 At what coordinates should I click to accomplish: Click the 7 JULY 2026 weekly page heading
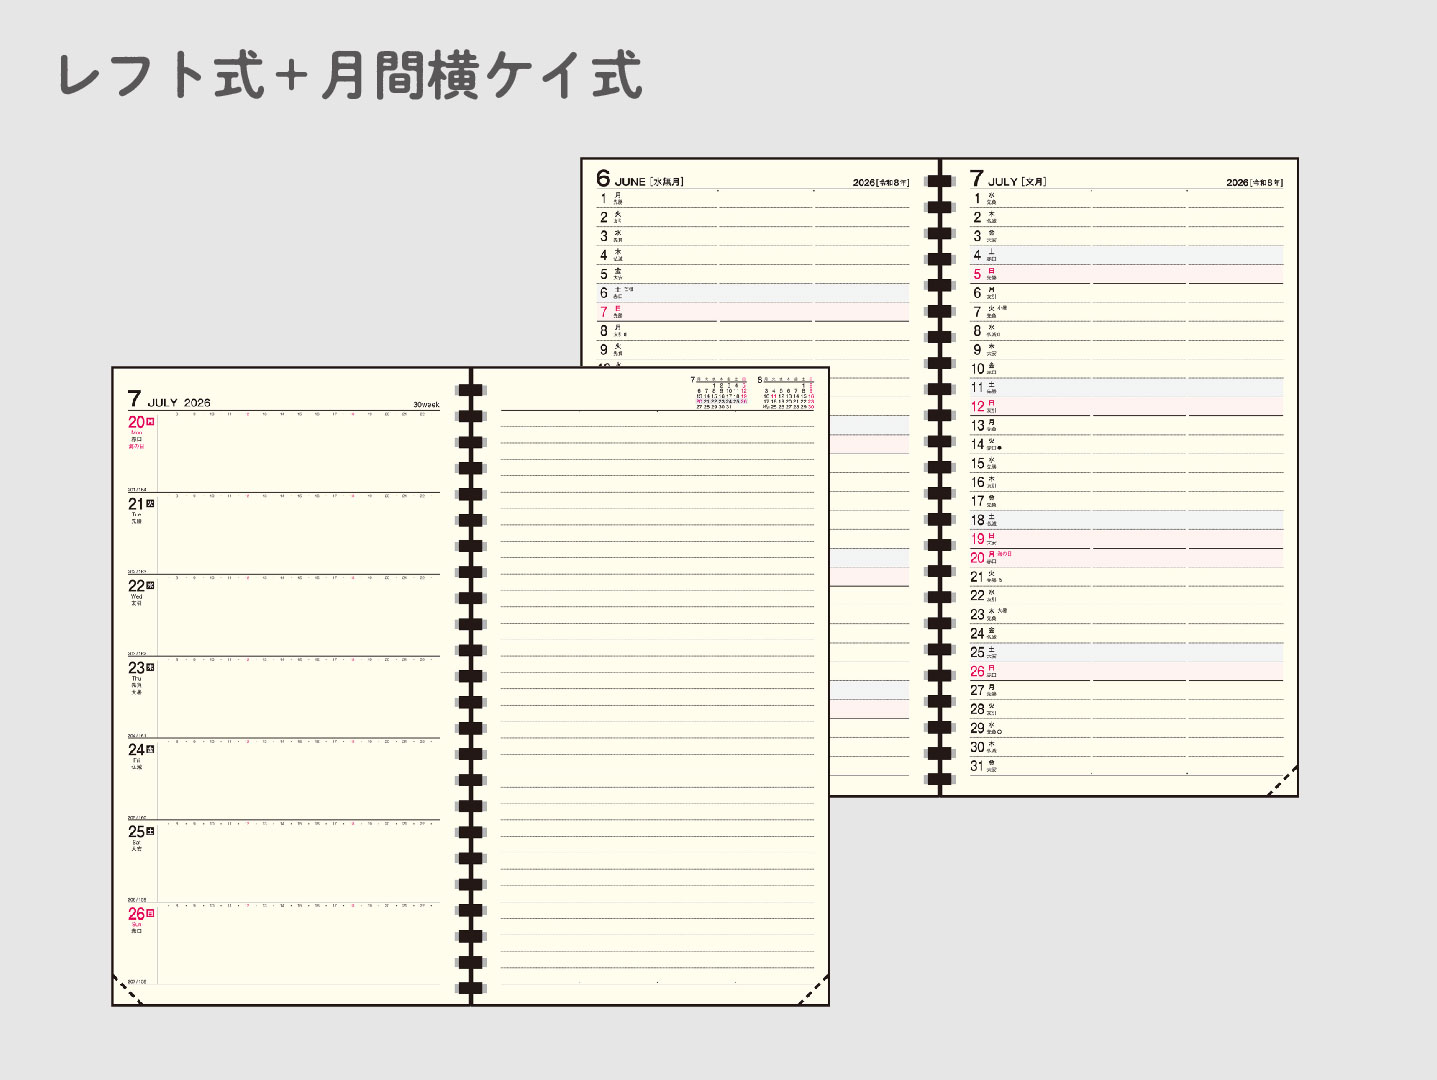point(169,399)
